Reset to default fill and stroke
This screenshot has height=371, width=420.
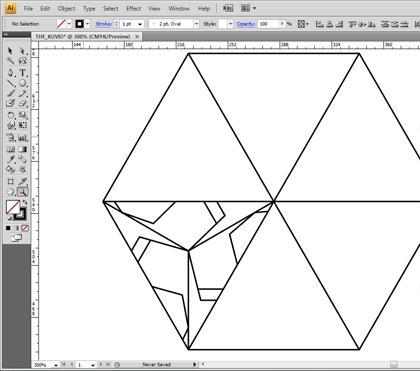pos(9,217)
